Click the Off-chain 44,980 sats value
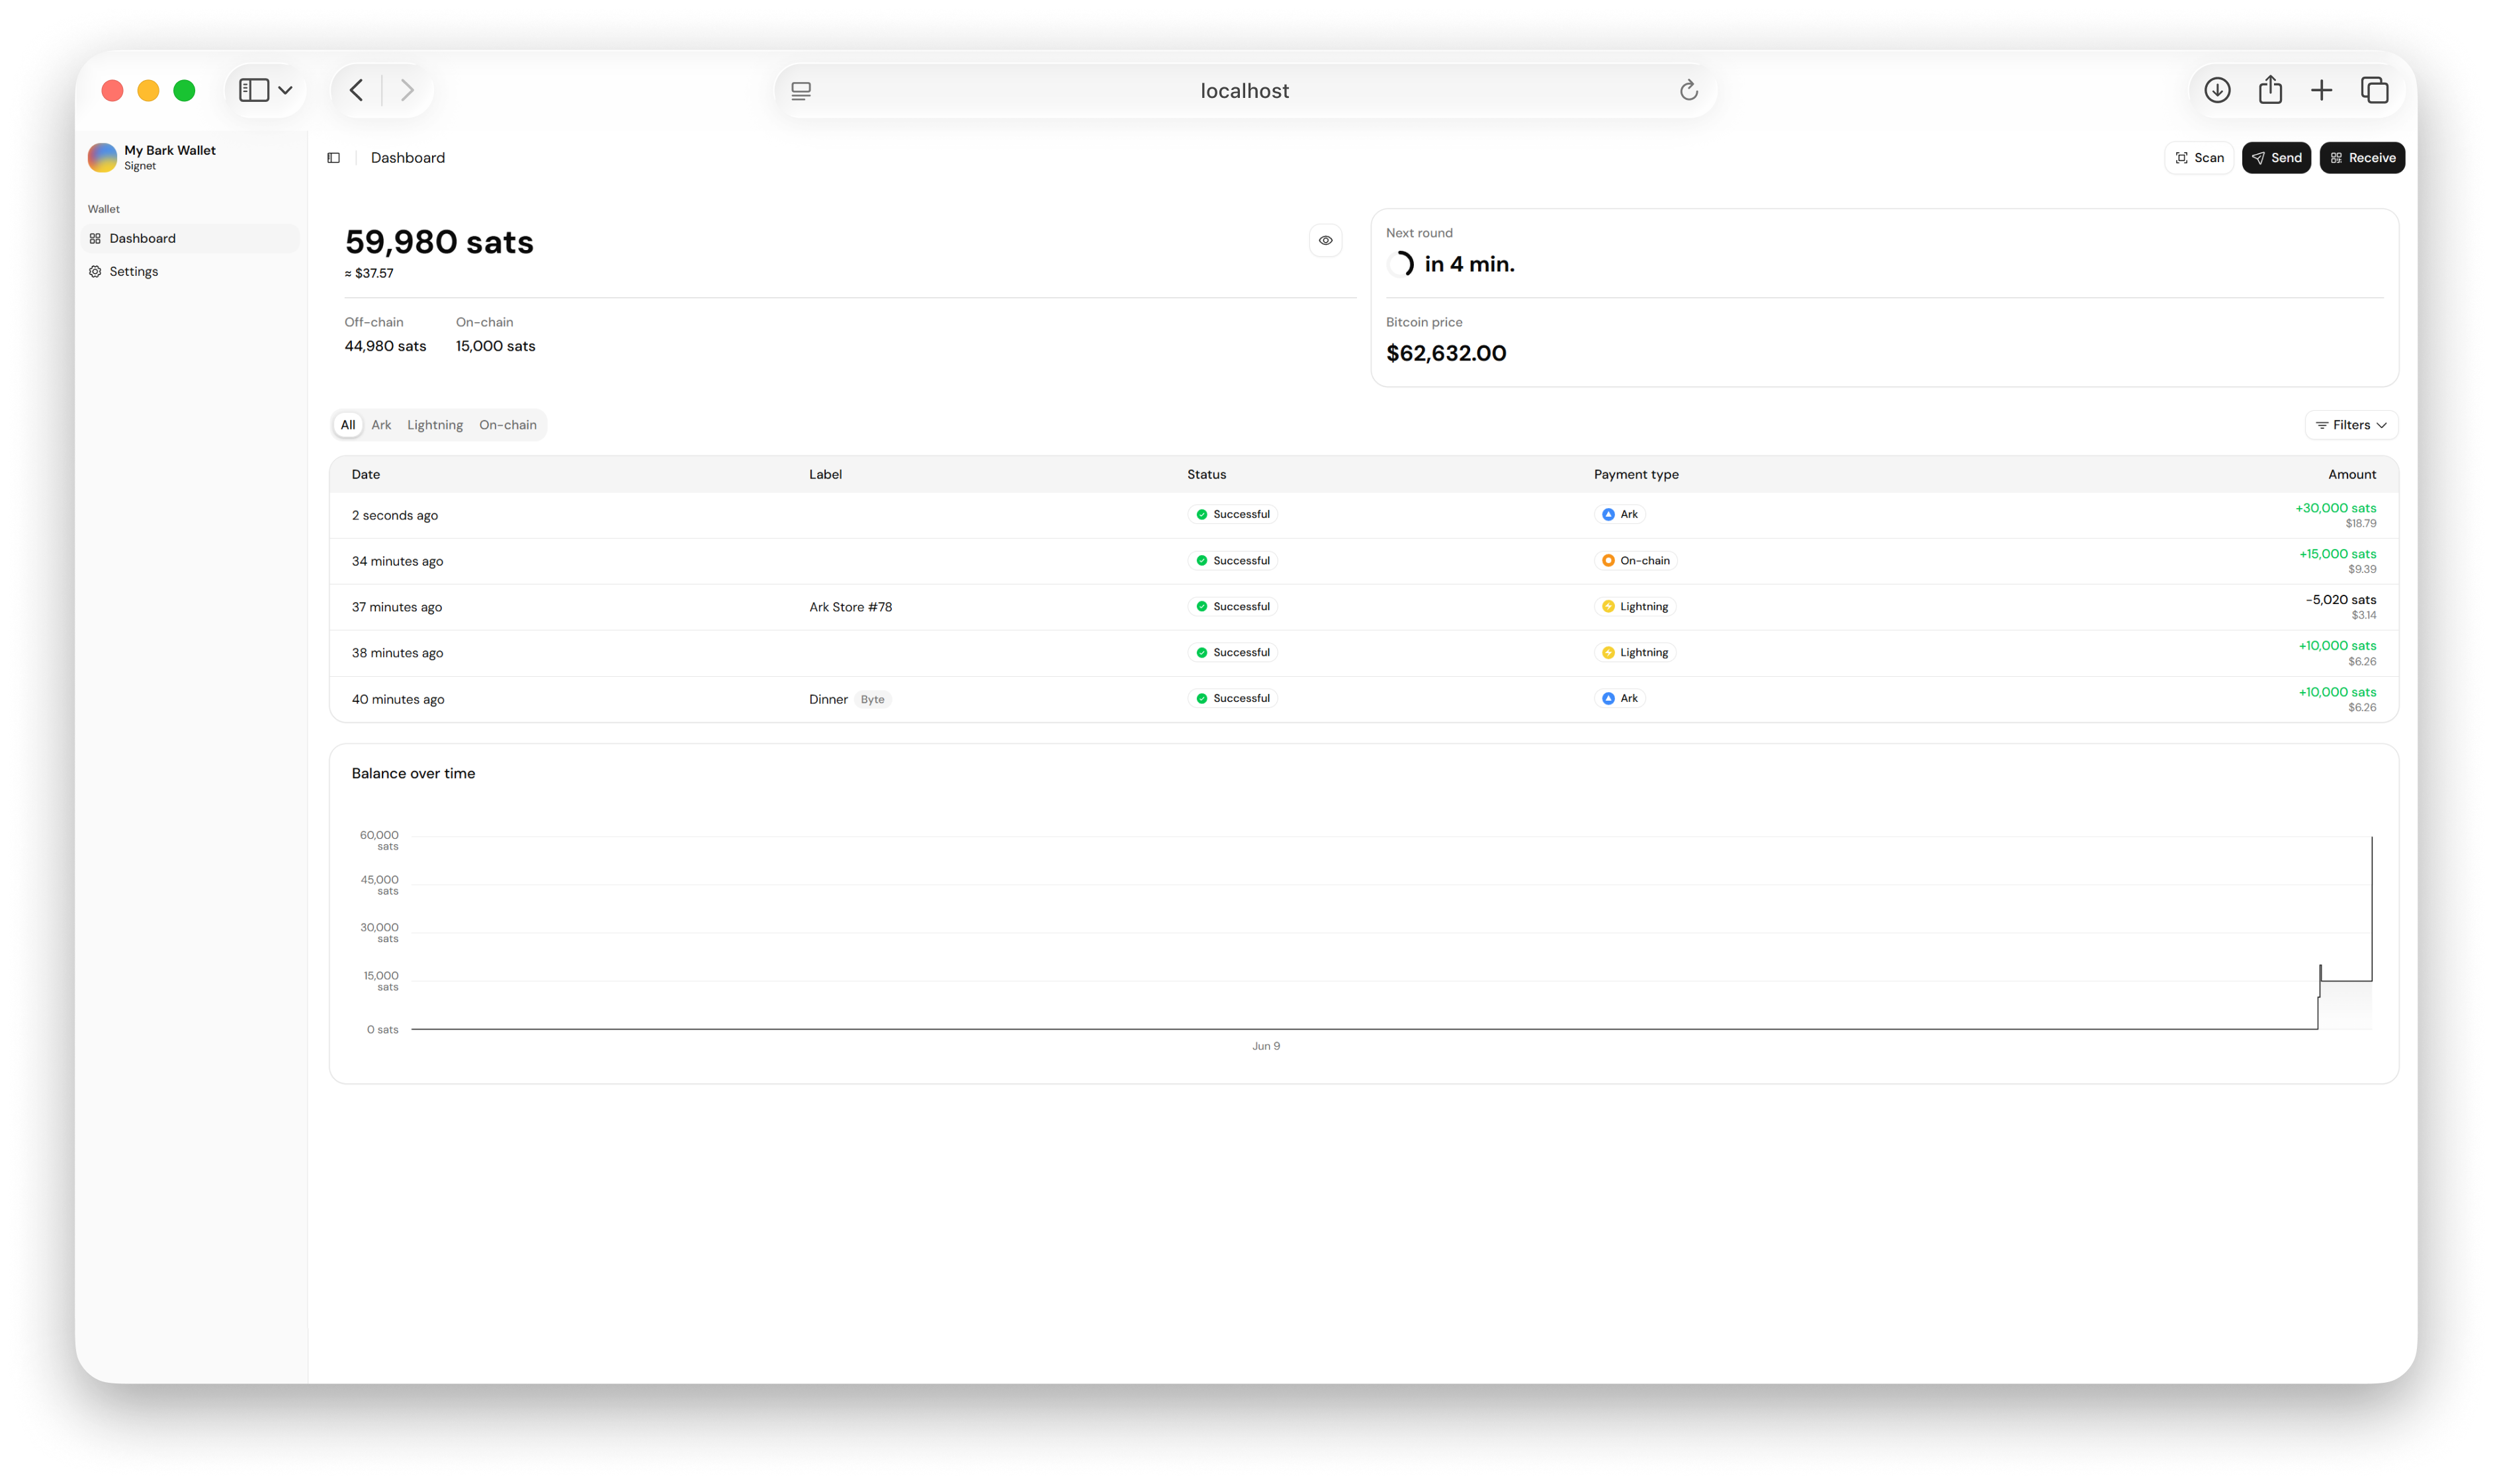Image resolution: width=2493 pixels, height=1484 pixels. [x=385, y=346]
